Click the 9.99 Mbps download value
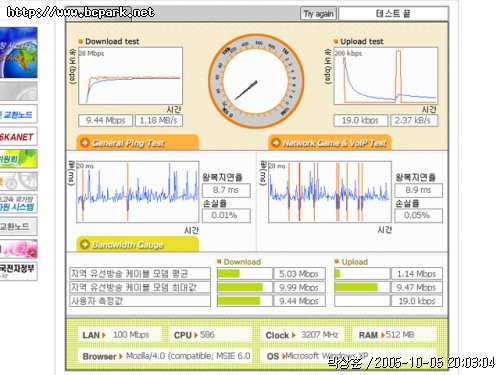Viewport: 500px width, 375px height. (x=299, y=287)
